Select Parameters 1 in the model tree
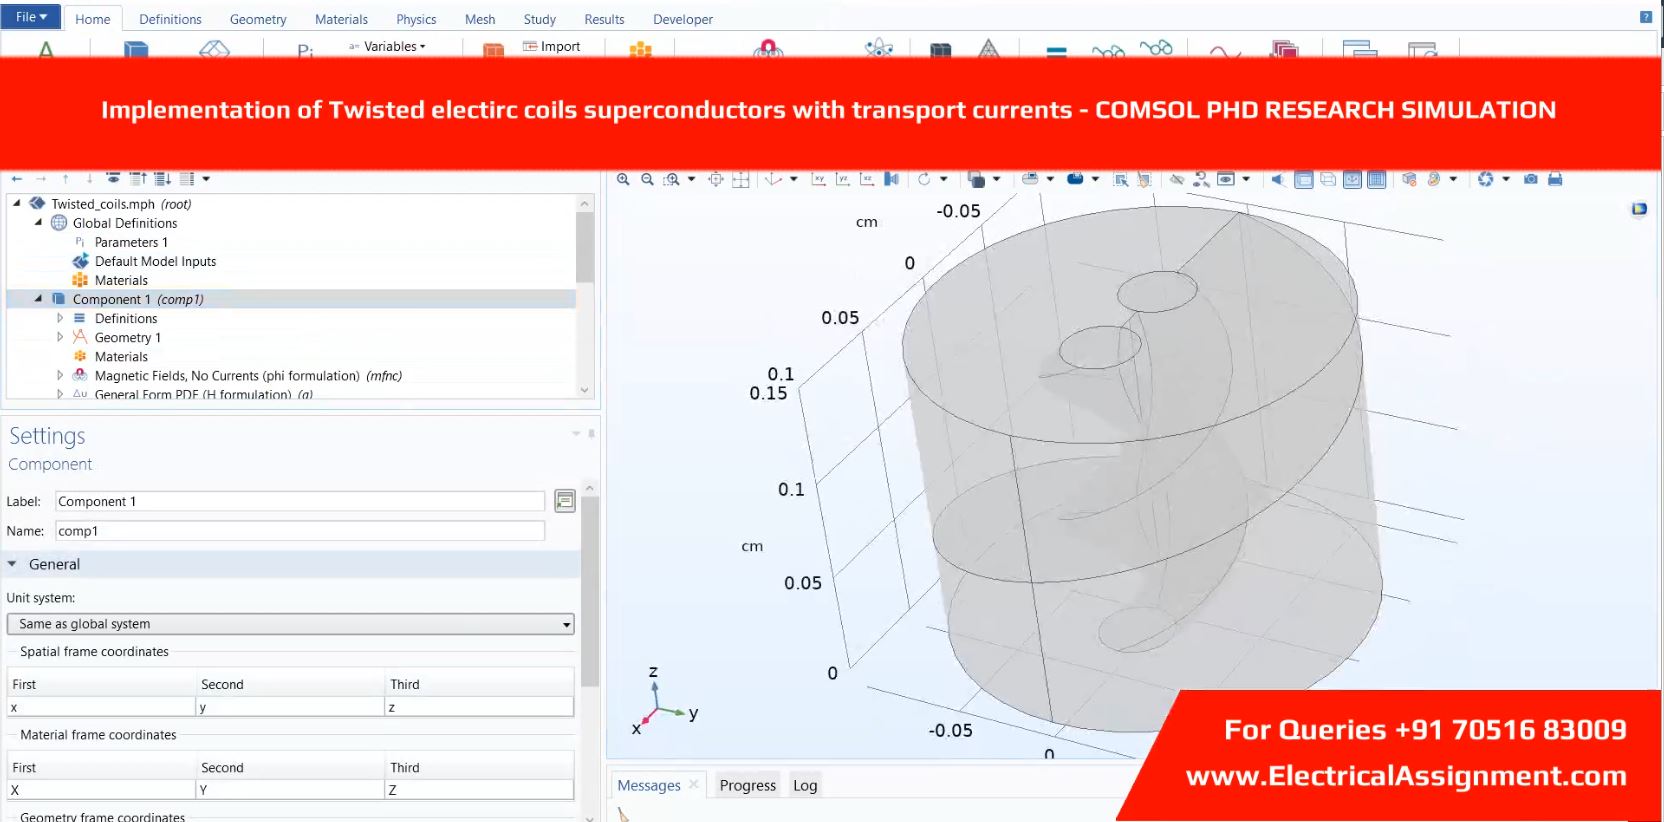The image size is (1664, 822). (x=130, y=242)
